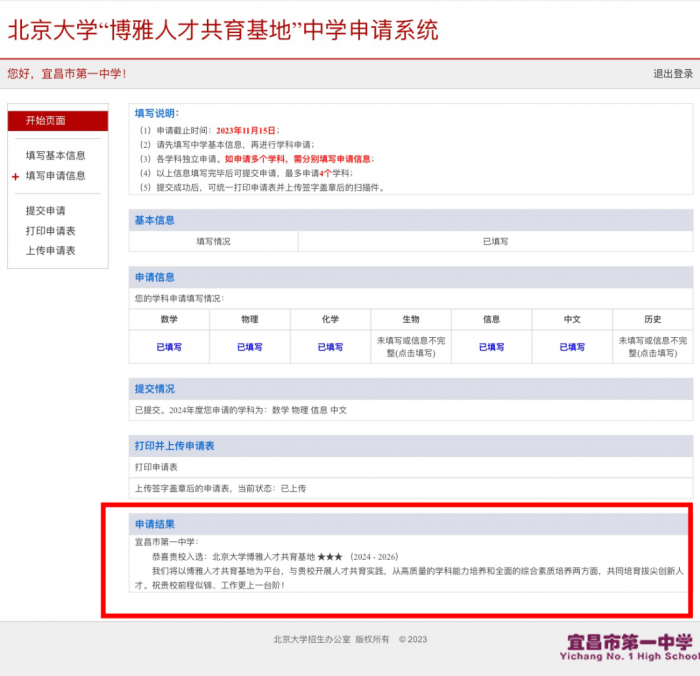Screen dimensions: 700x676
Task: Click the 生物 column header
Action: [411, 319]
